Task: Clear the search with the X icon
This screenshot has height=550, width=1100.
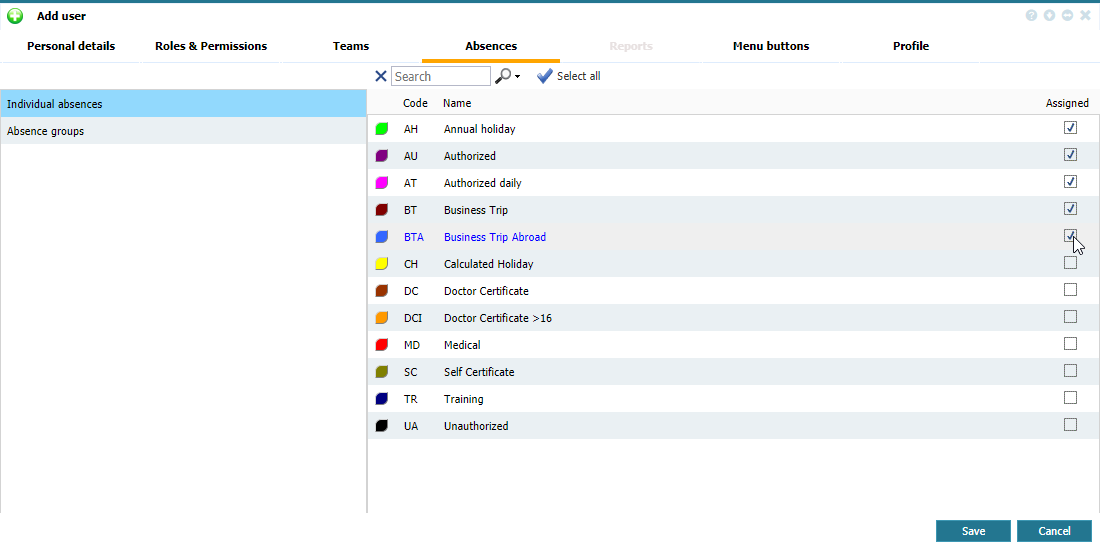Action: coord(380,76)
